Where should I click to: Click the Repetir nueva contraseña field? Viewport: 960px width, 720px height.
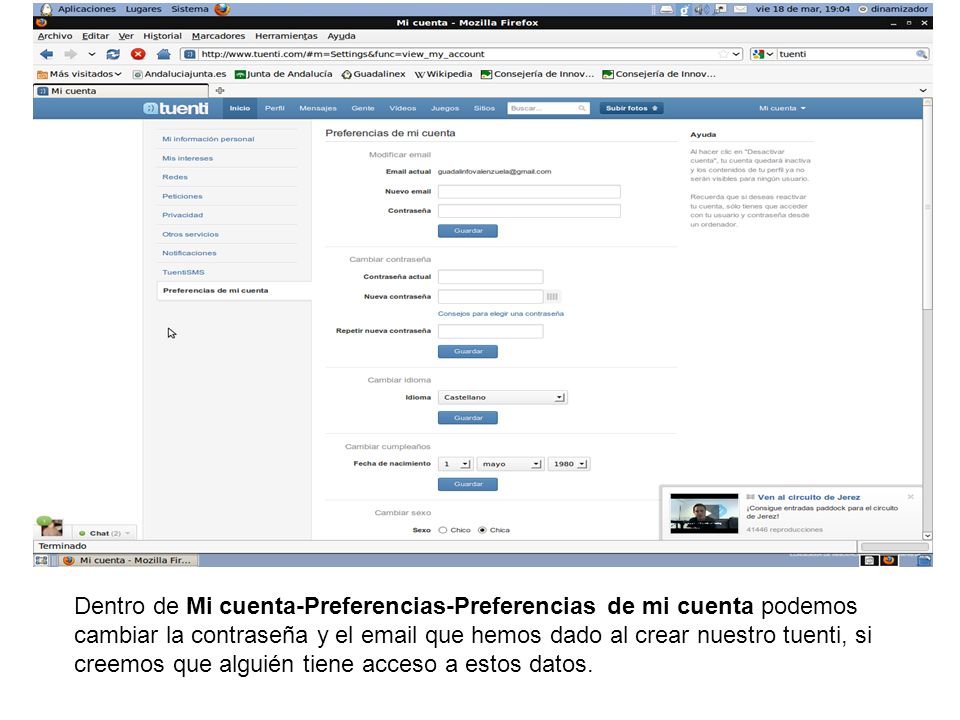click(490, 331)
